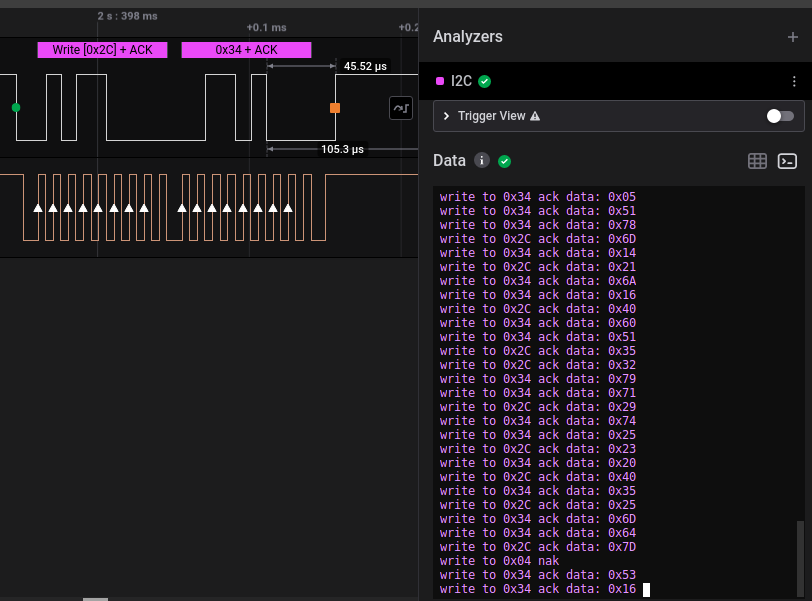The image size is (812, 601).
Task: Select line 'write to 0x34 ack data: 0x6A'
Action: click(x=538, y=281)
